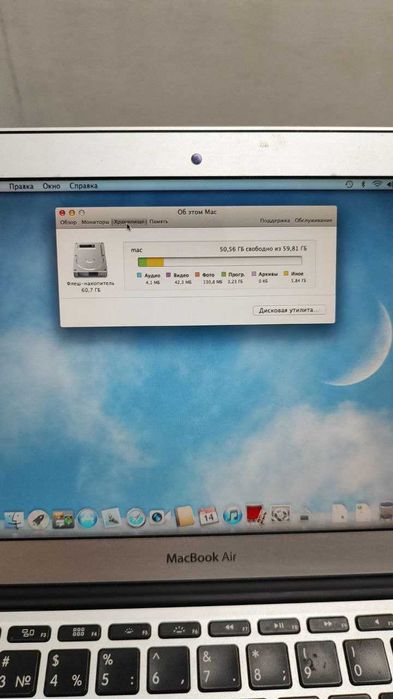Click the empty free-space portion of storage bar

(233, 261)
